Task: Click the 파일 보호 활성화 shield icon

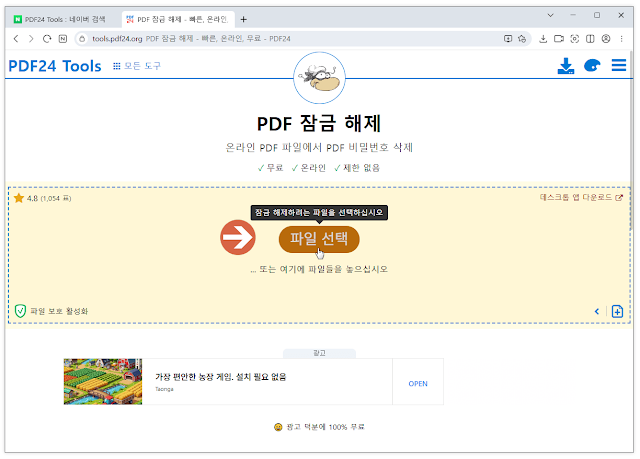Action: [x=20, y=311]
